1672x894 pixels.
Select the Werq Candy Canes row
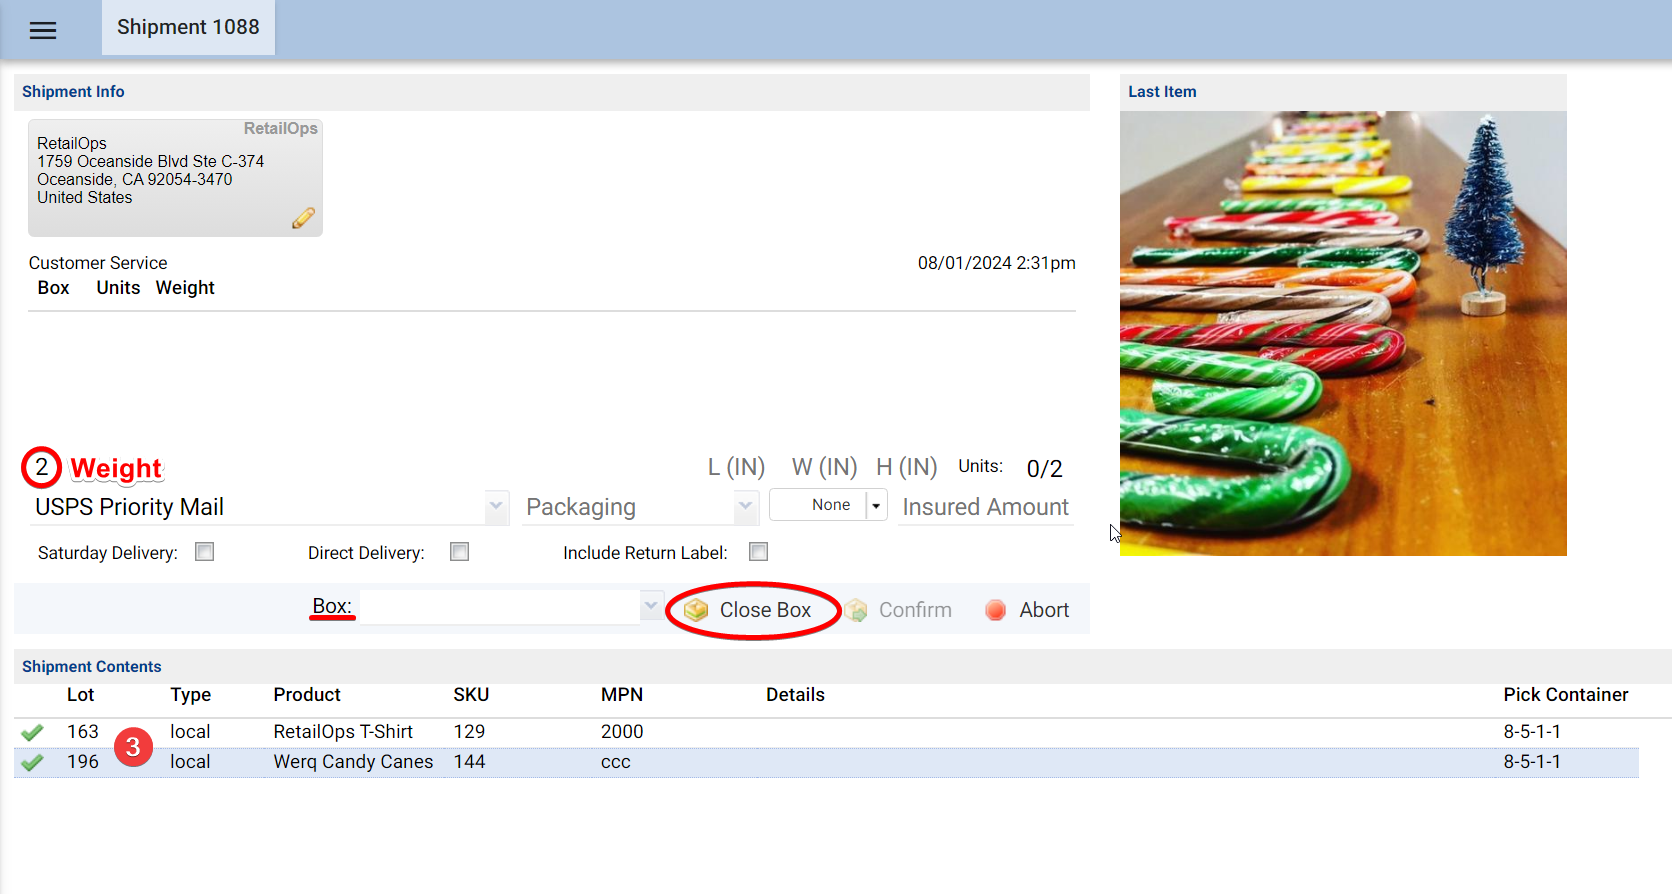coord(353,762)
